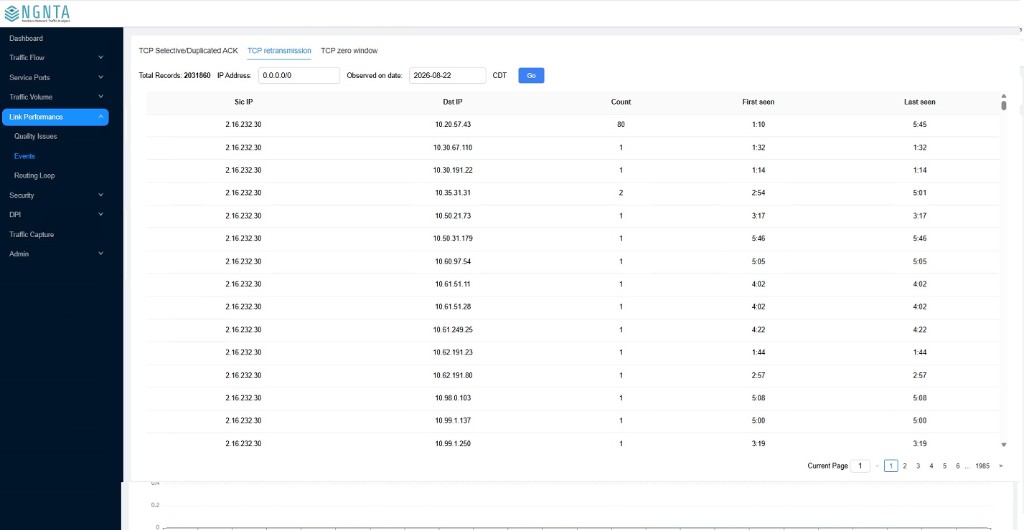
Task: Click the NGNTA logo
Action: tap(37, 13)
